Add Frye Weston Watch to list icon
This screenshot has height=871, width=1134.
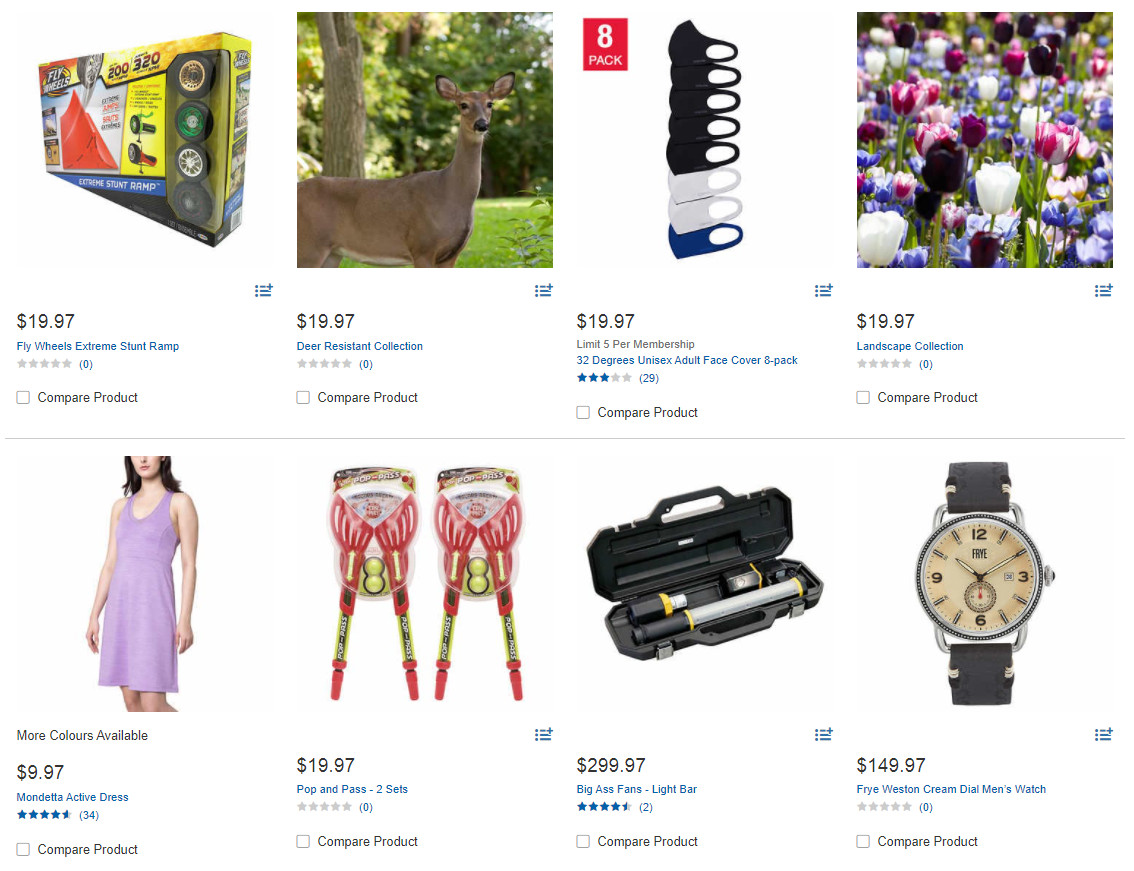1103,734
